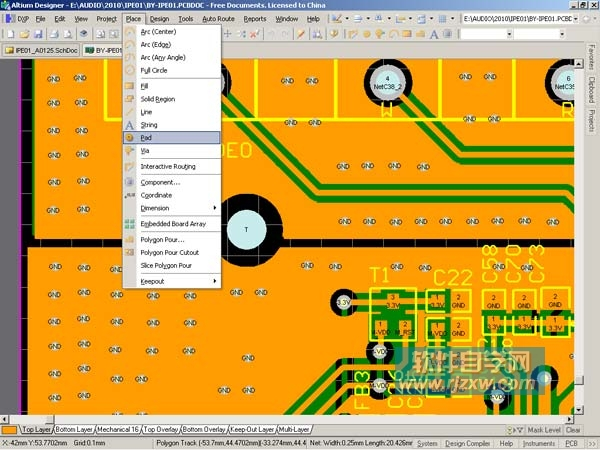The width and height of the screenshot is (600, 450).
Task: Open the Design Compiler panel button
Action: coord(467,443)
